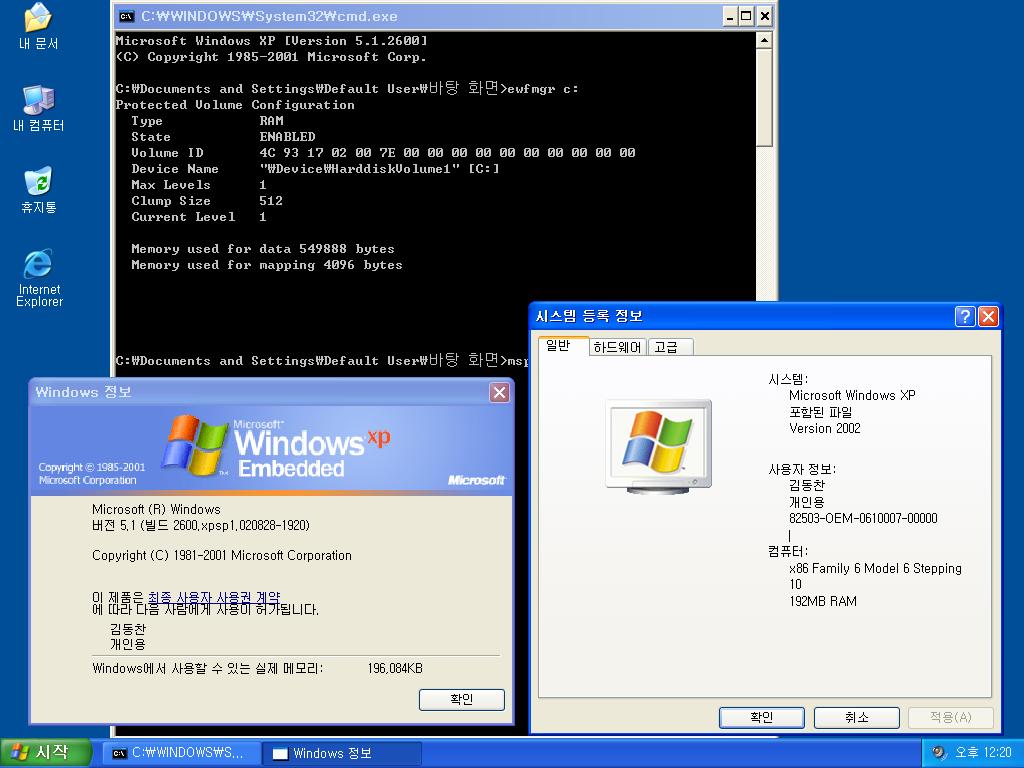Click the Windows flag icon on 시작 button
1024x768 pixels.
19,752
